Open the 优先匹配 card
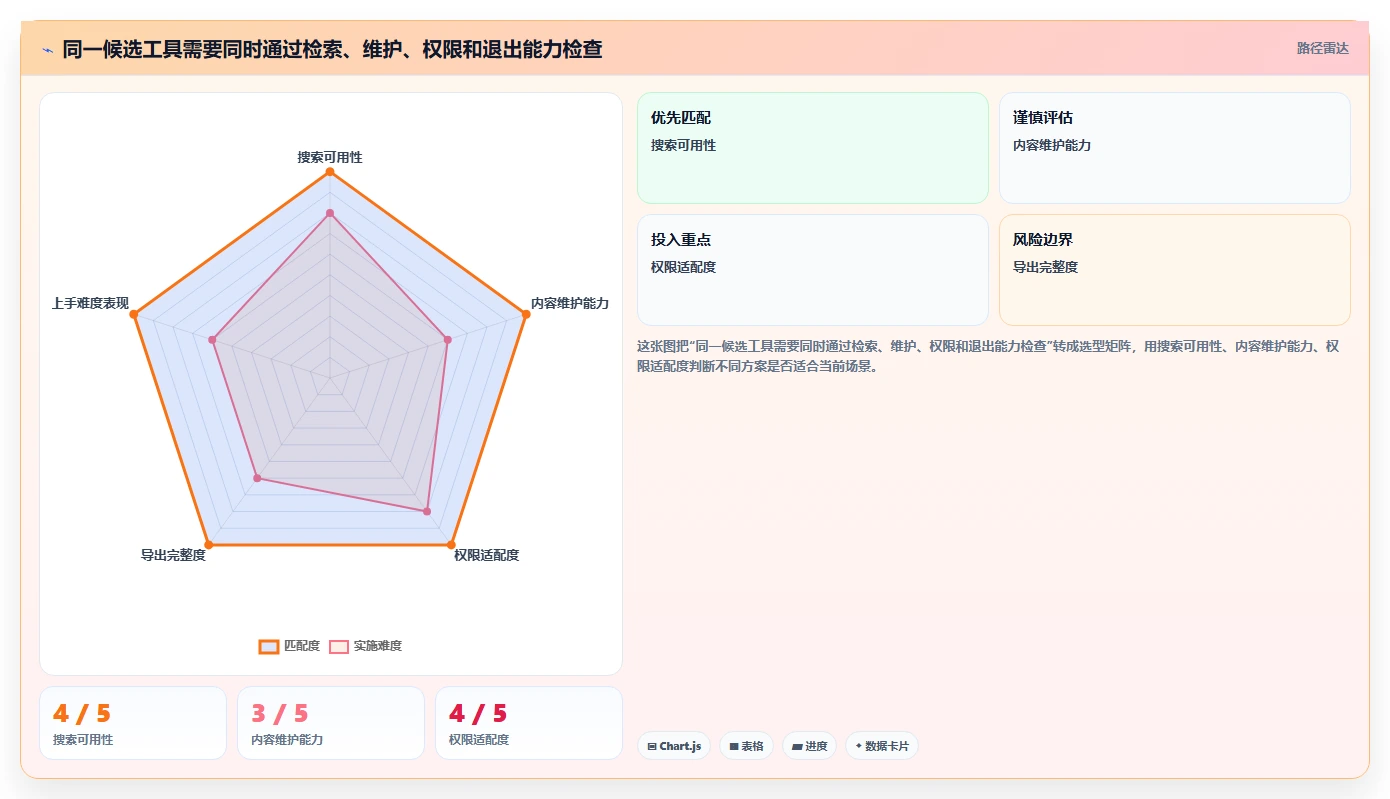Image resolution: width=1390 pixels, height=799 pixels. 813,148
